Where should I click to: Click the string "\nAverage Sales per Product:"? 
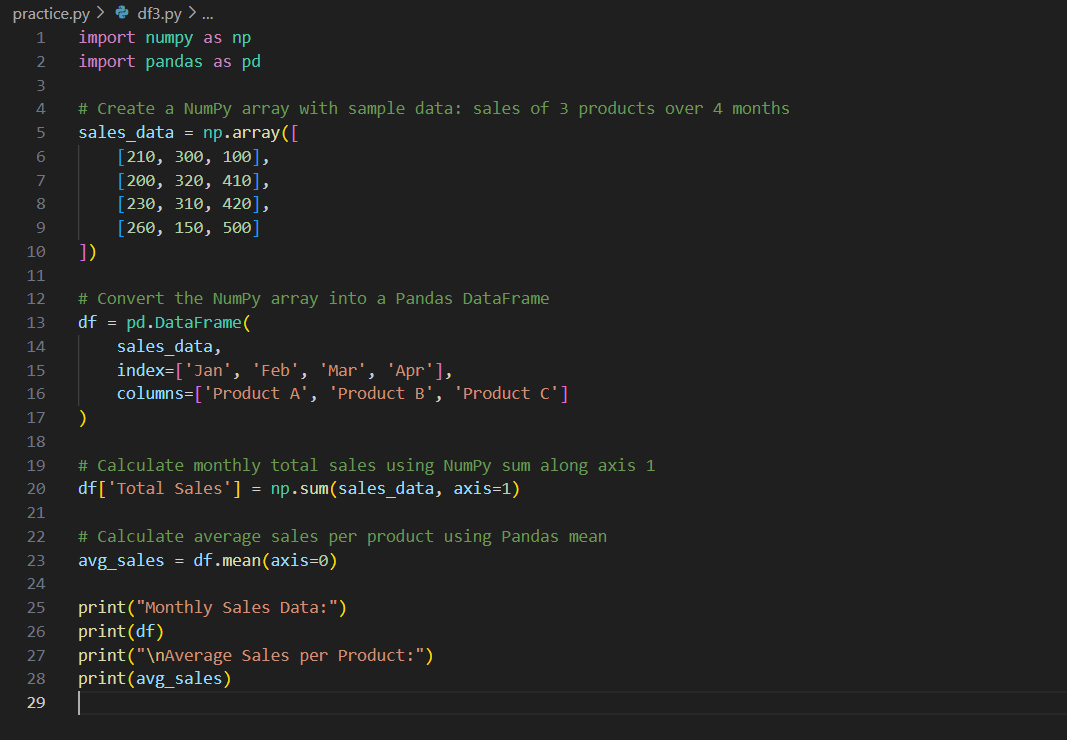(280, 656)
